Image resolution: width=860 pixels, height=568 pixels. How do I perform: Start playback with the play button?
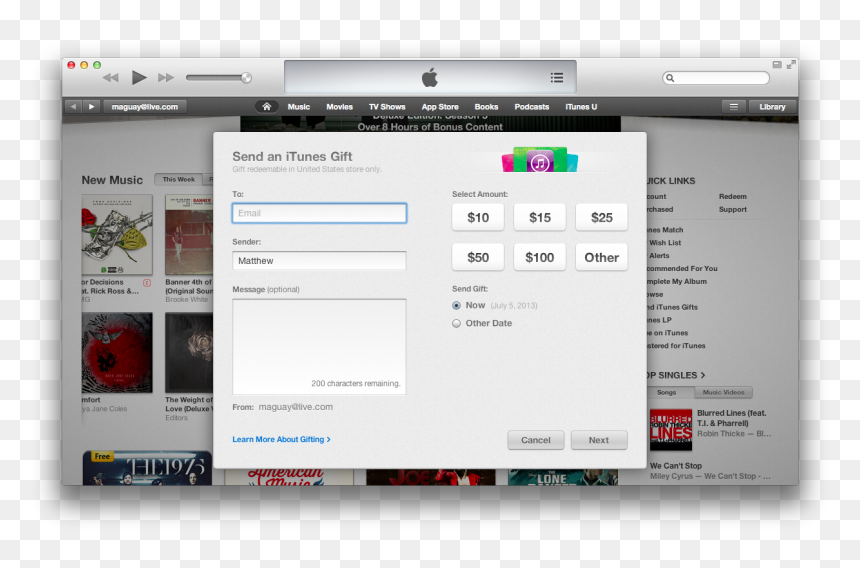click(139, 78)
